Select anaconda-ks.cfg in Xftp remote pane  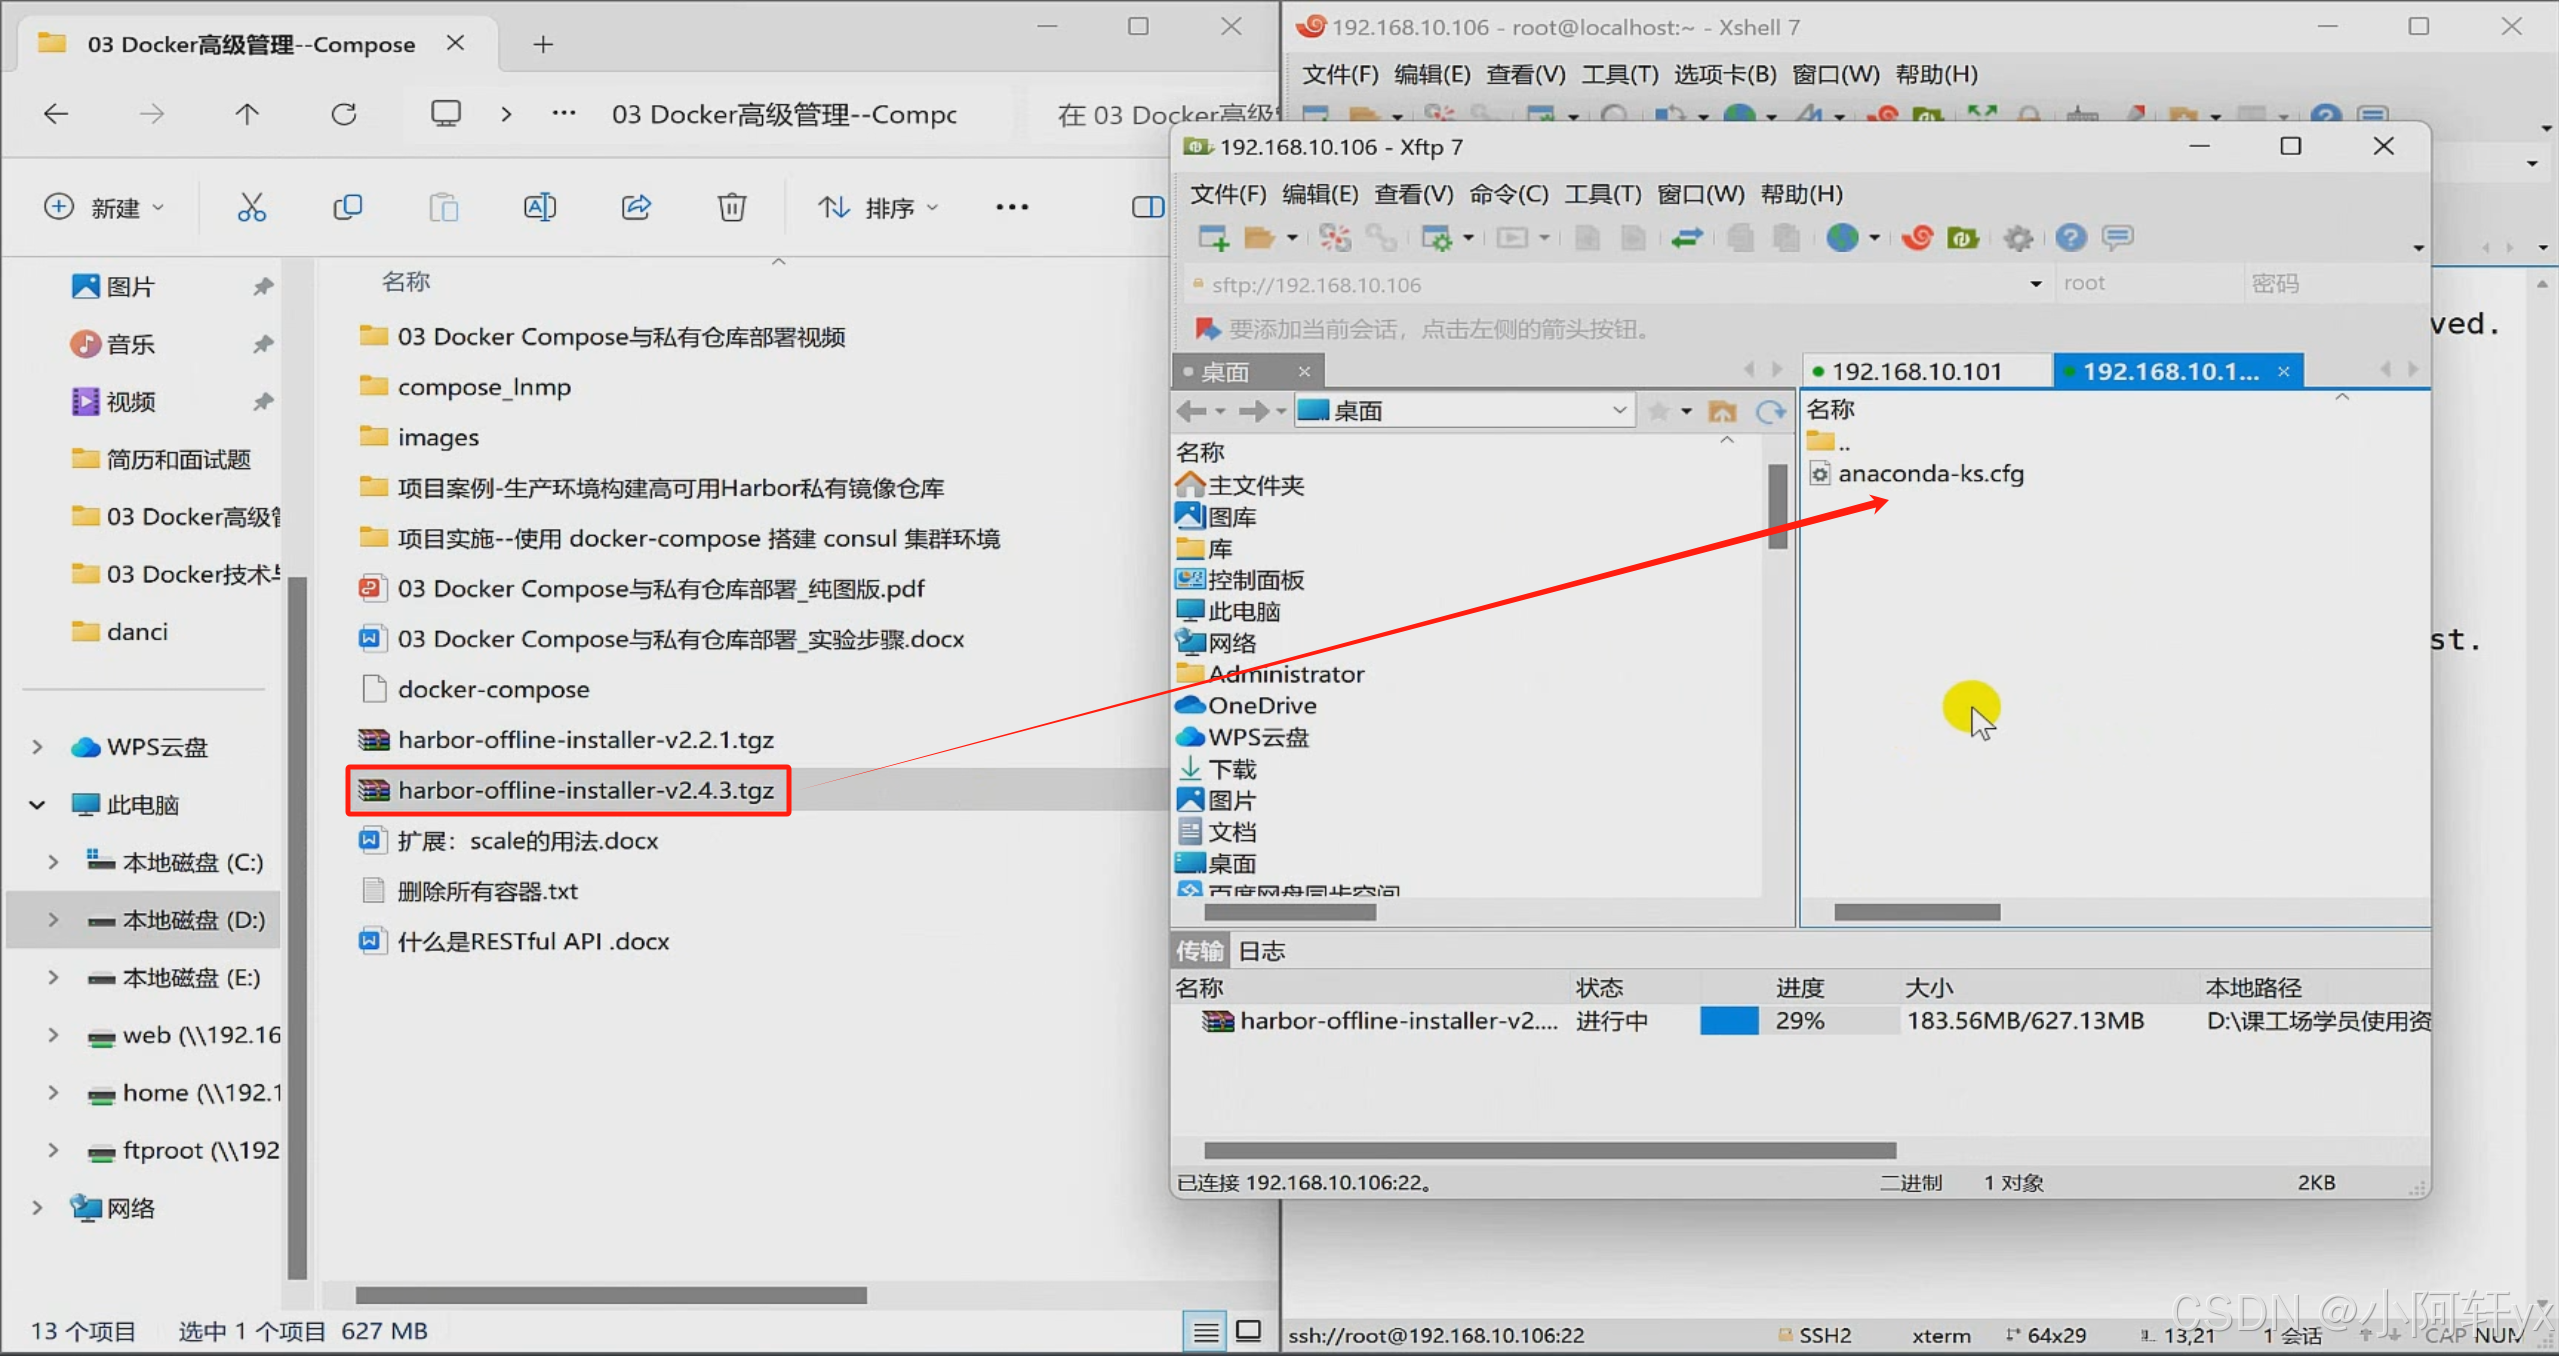1930,473
